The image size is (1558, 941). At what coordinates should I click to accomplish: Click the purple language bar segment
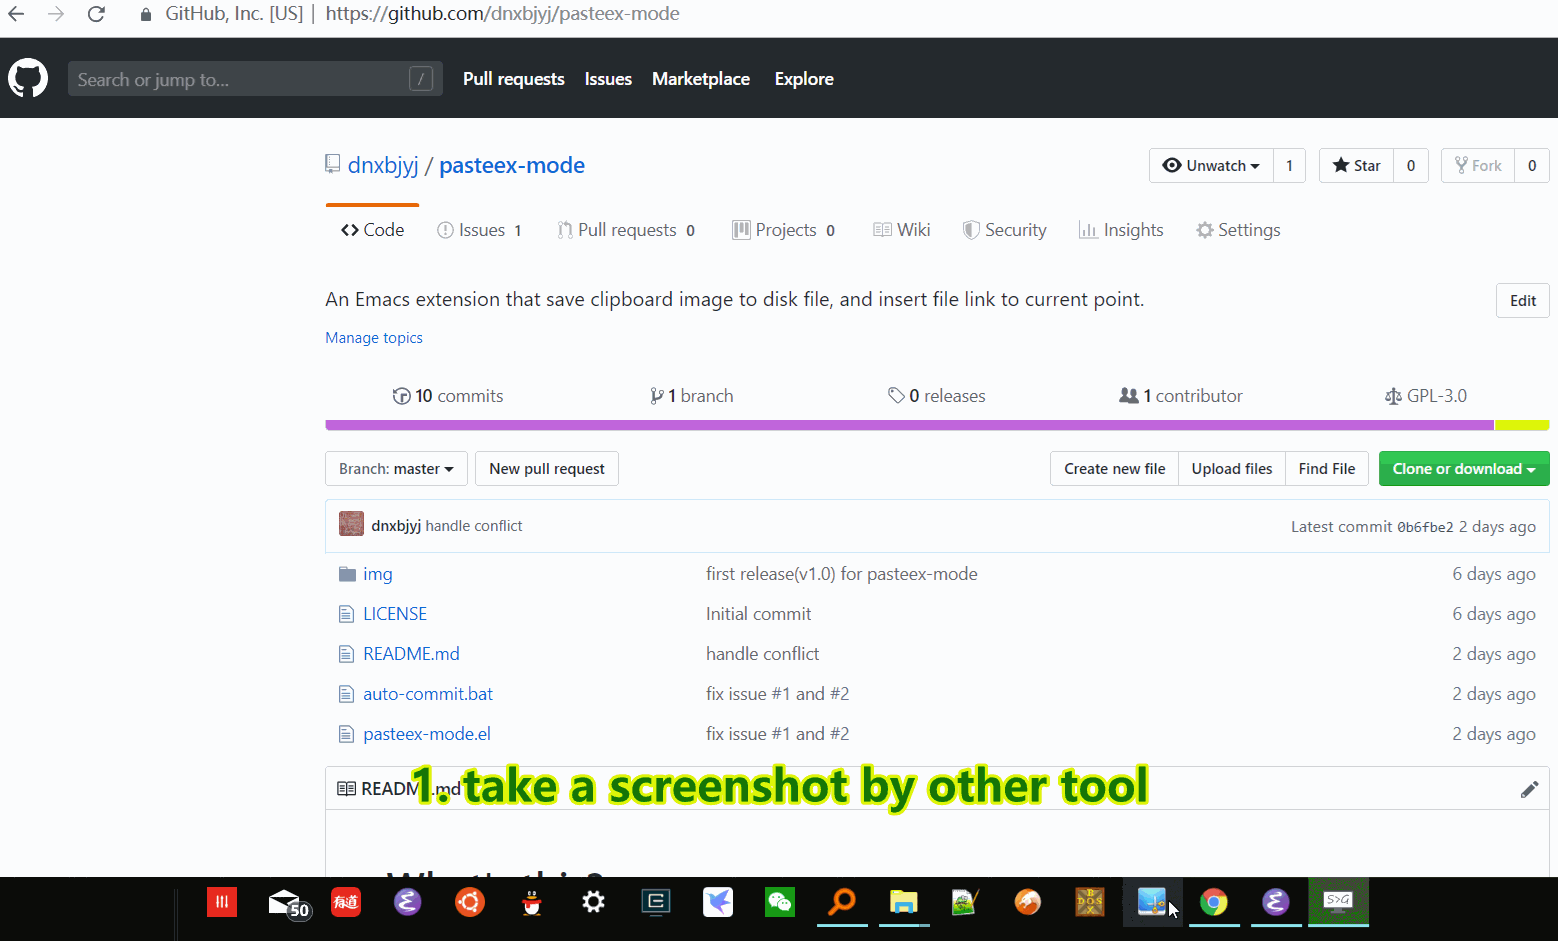pos(910,425)
